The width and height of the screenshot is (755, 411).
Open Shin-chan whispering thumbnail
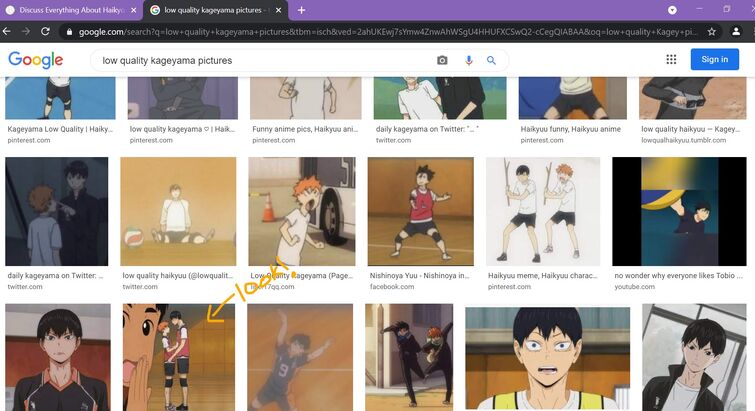click(x=179, y=357)
